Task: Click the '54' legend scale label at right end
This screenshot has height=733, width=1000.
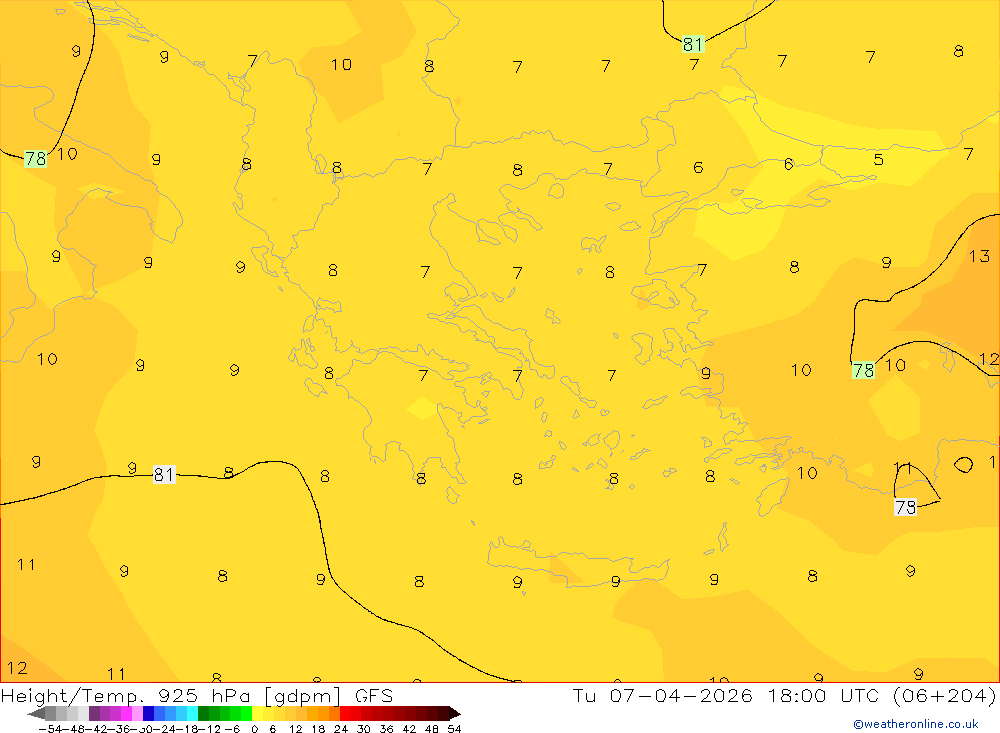Action: [x=454, y=729]
